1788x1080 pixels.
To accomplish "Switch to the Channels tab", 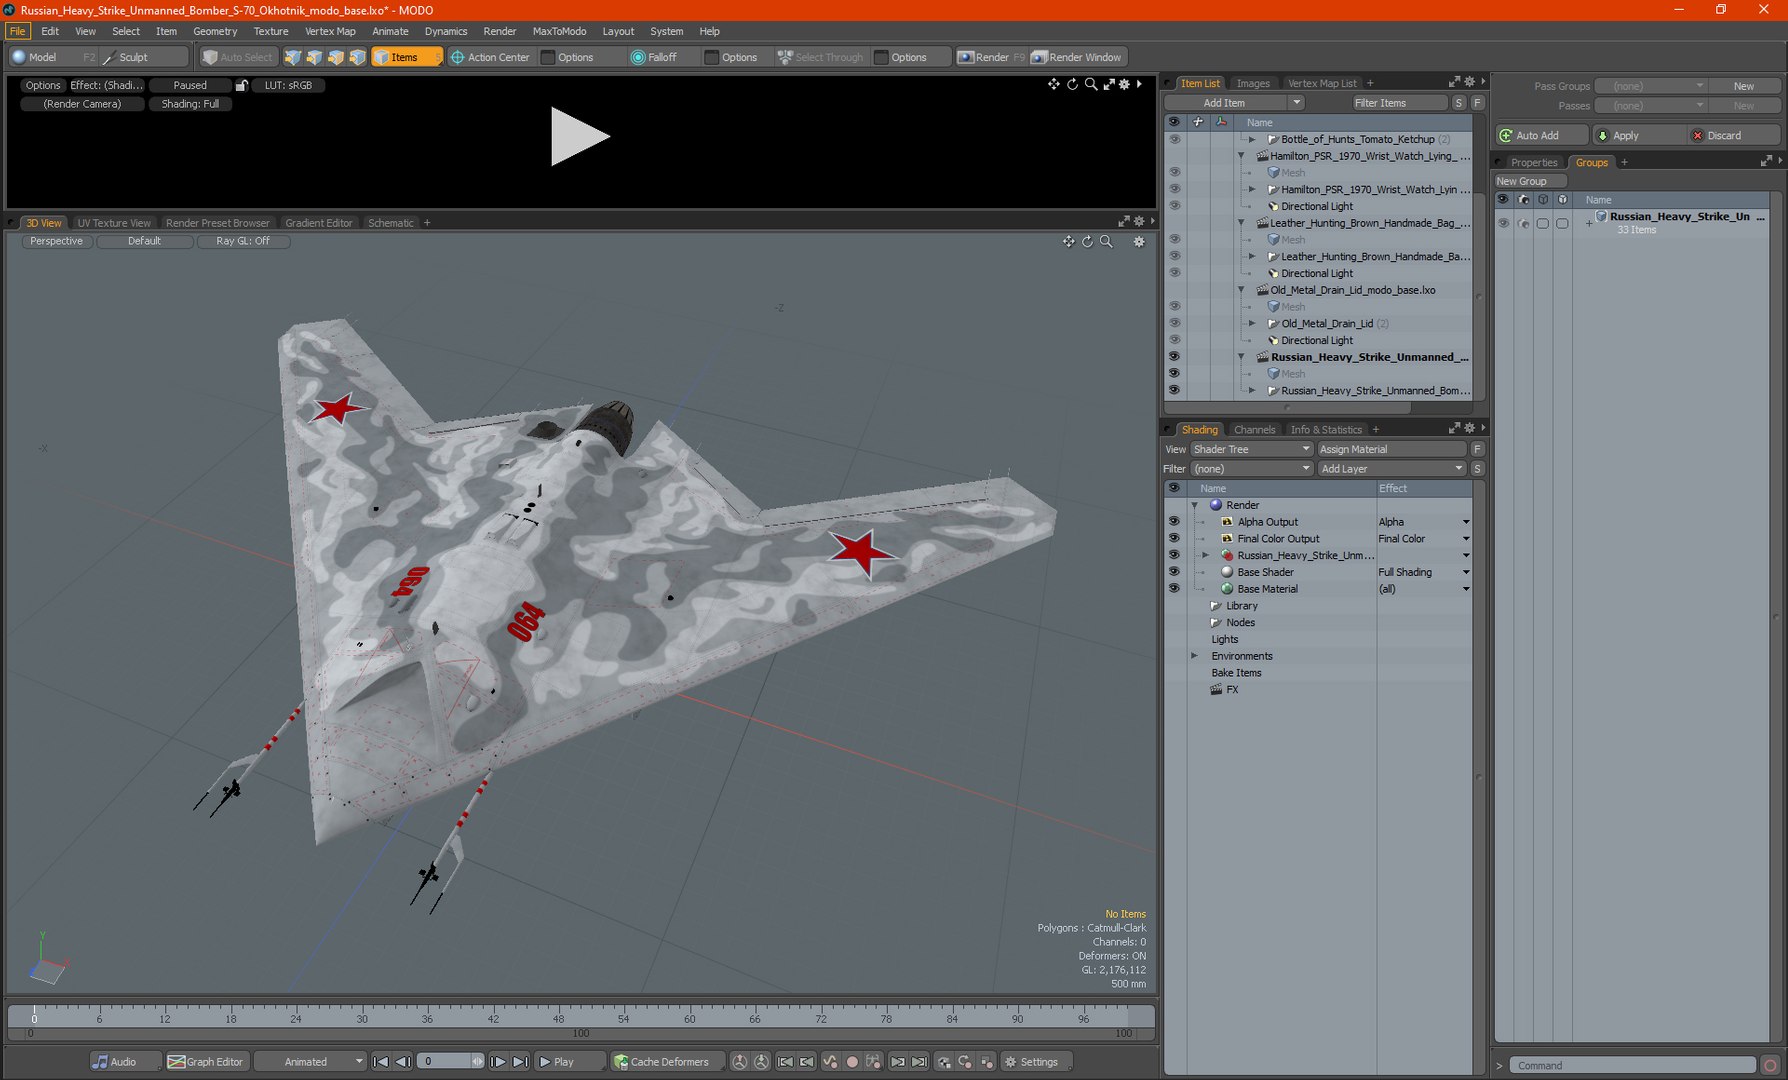I will (1254, 430).
